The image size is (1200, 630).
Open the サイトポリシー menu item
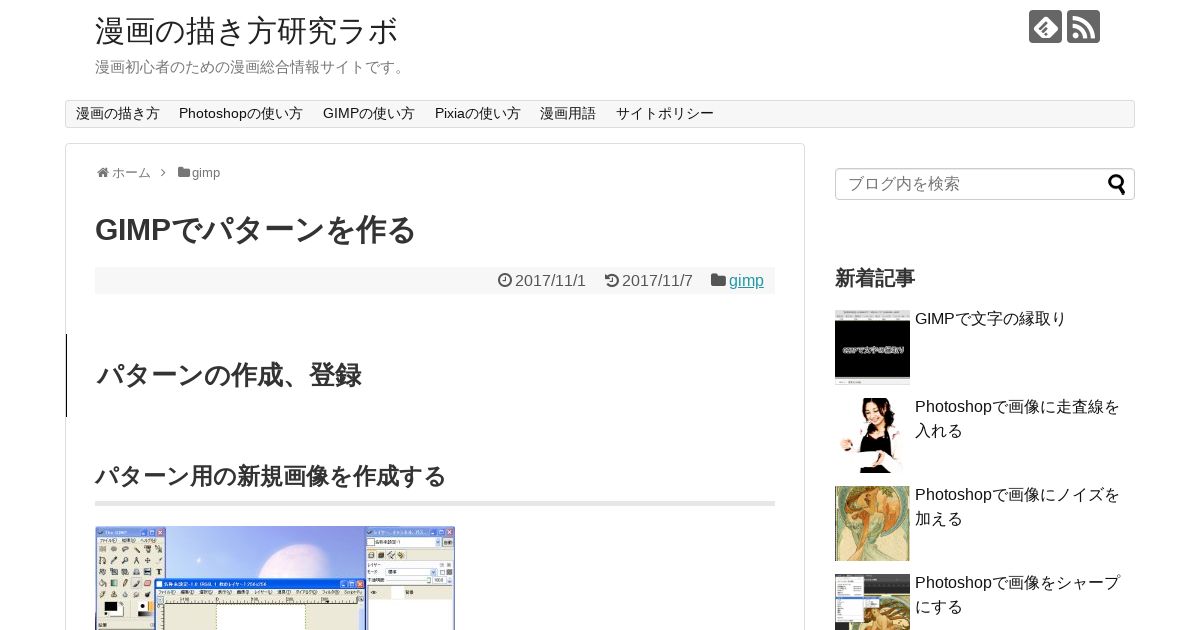pyautogui.click(x=665, y=114)
